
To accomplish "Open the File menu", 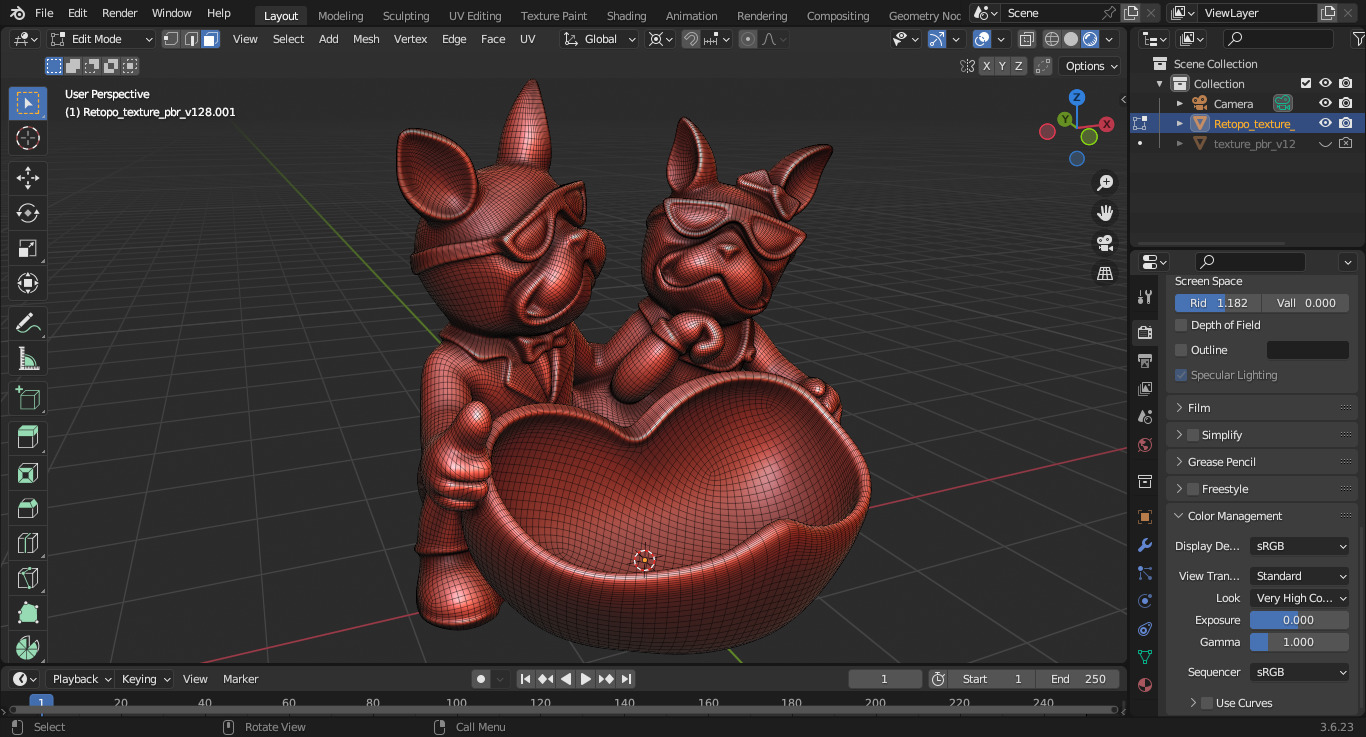I will tap(44, 13).
